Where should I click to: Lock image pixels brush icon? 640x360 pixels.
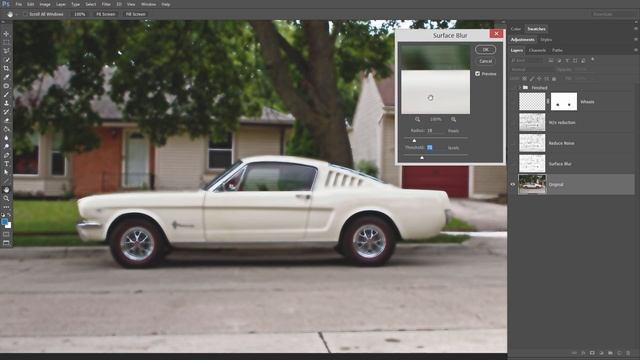tap(532, 78)
